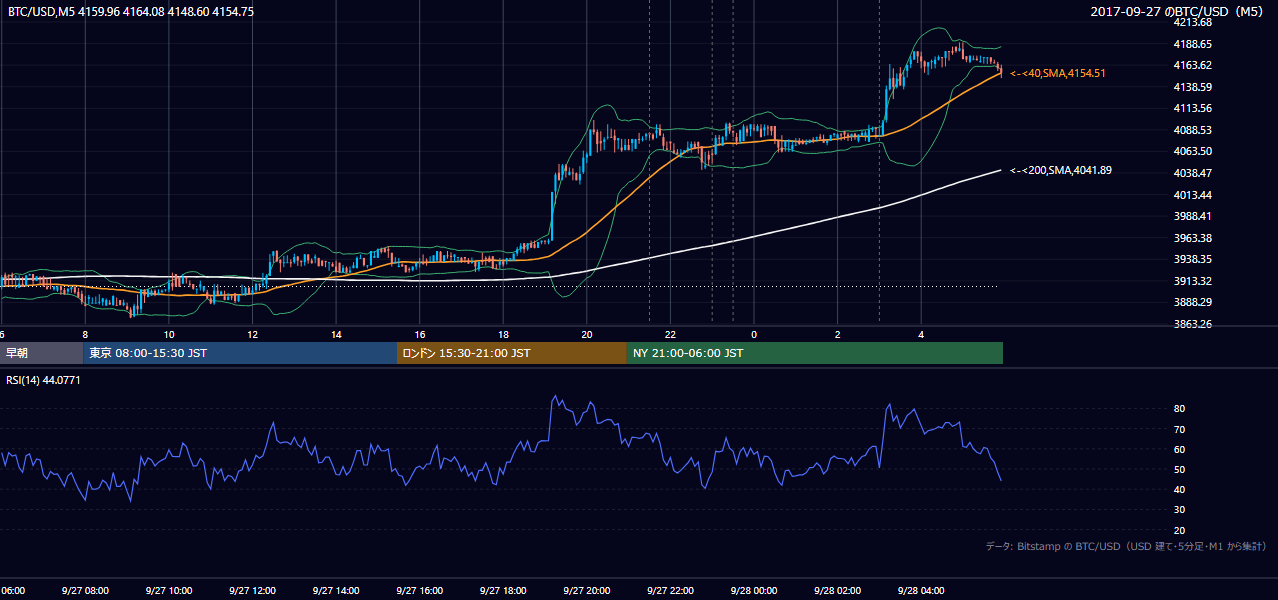Click hour label 8 under price chart
This screenshot has height=600, width=1278.
point(85,335)
